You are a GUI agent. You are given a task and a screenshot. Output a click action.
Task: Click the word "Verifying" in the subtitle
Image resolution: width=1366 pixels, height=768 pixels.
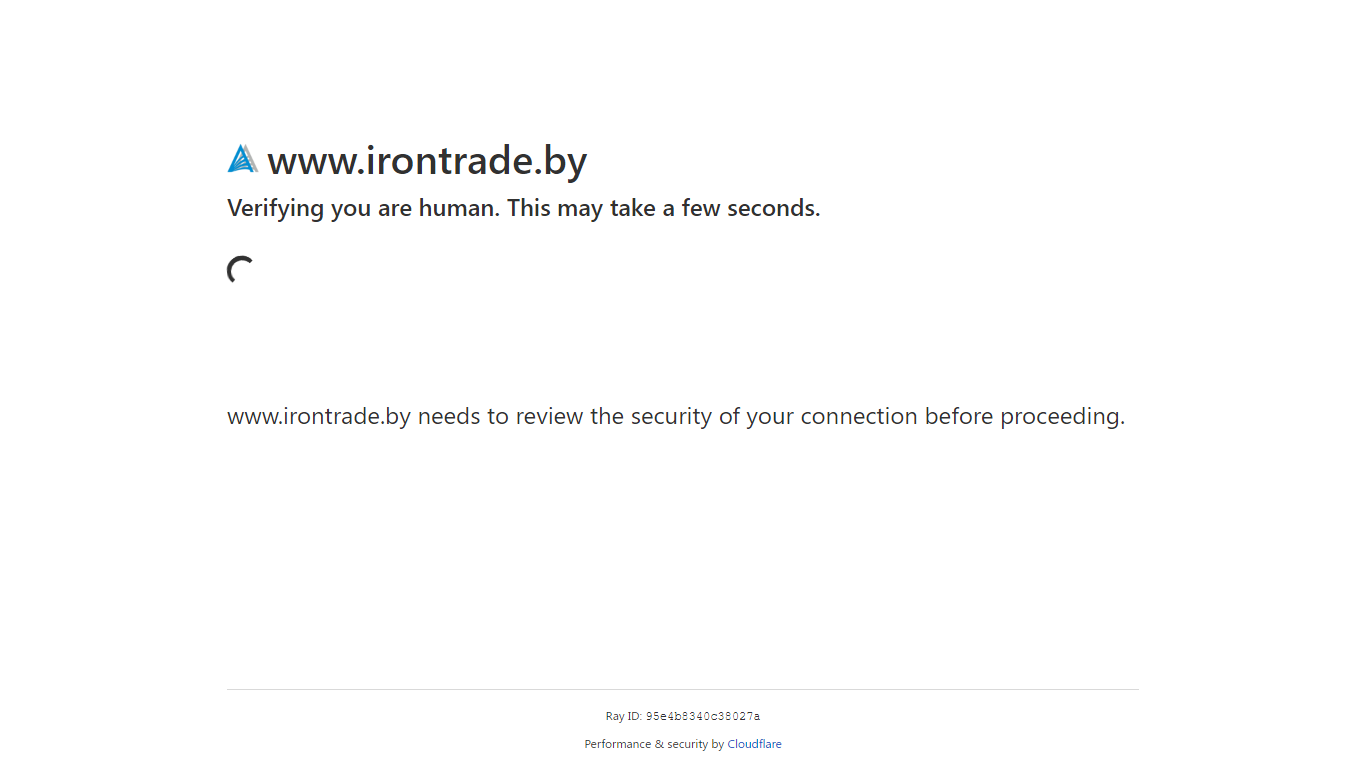[276, 208]
